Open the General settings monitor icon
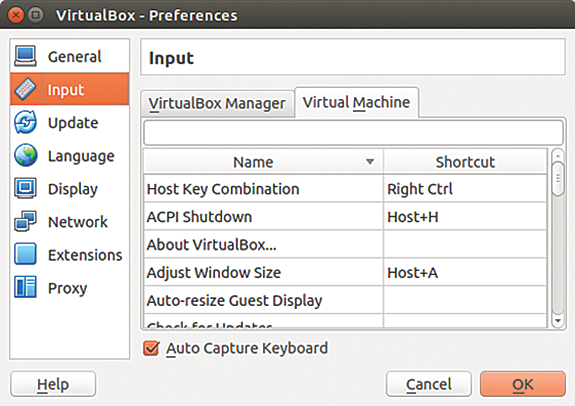This screenshot has height=406, width=575. [25, 56]
